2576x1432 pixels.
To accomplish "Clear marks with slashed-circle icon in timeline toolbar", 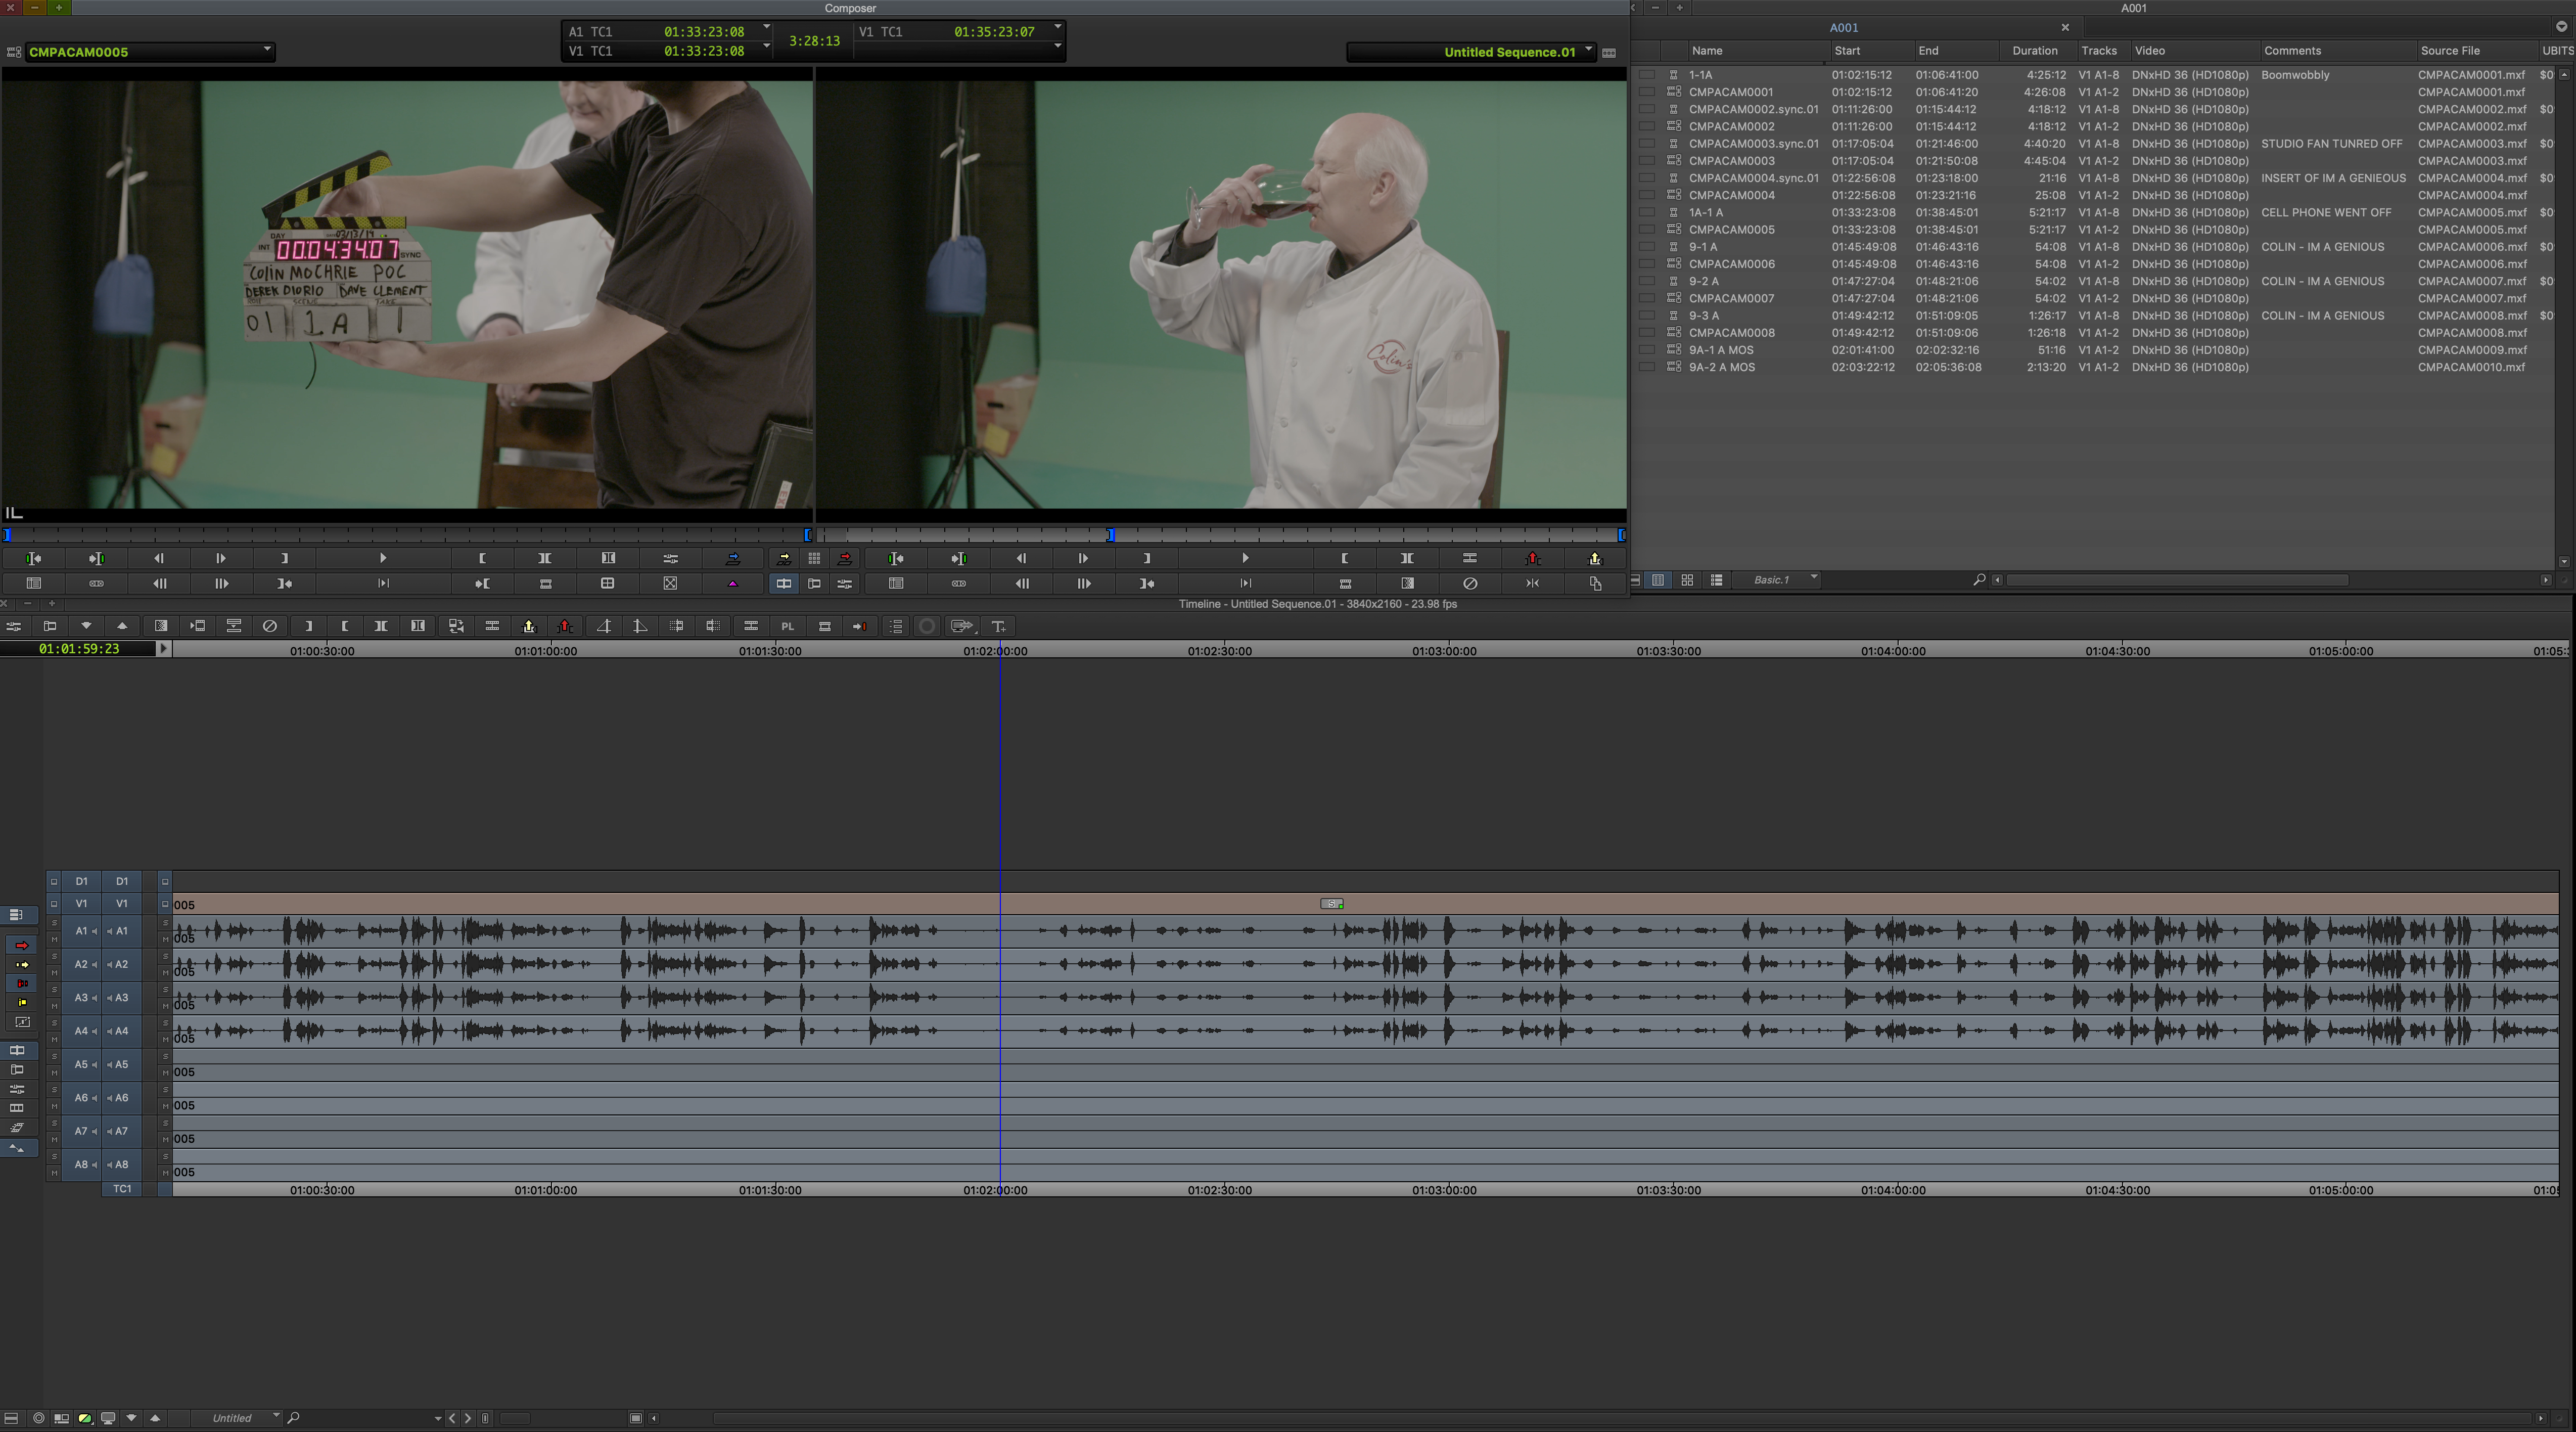I will click(x=269, y=626).
